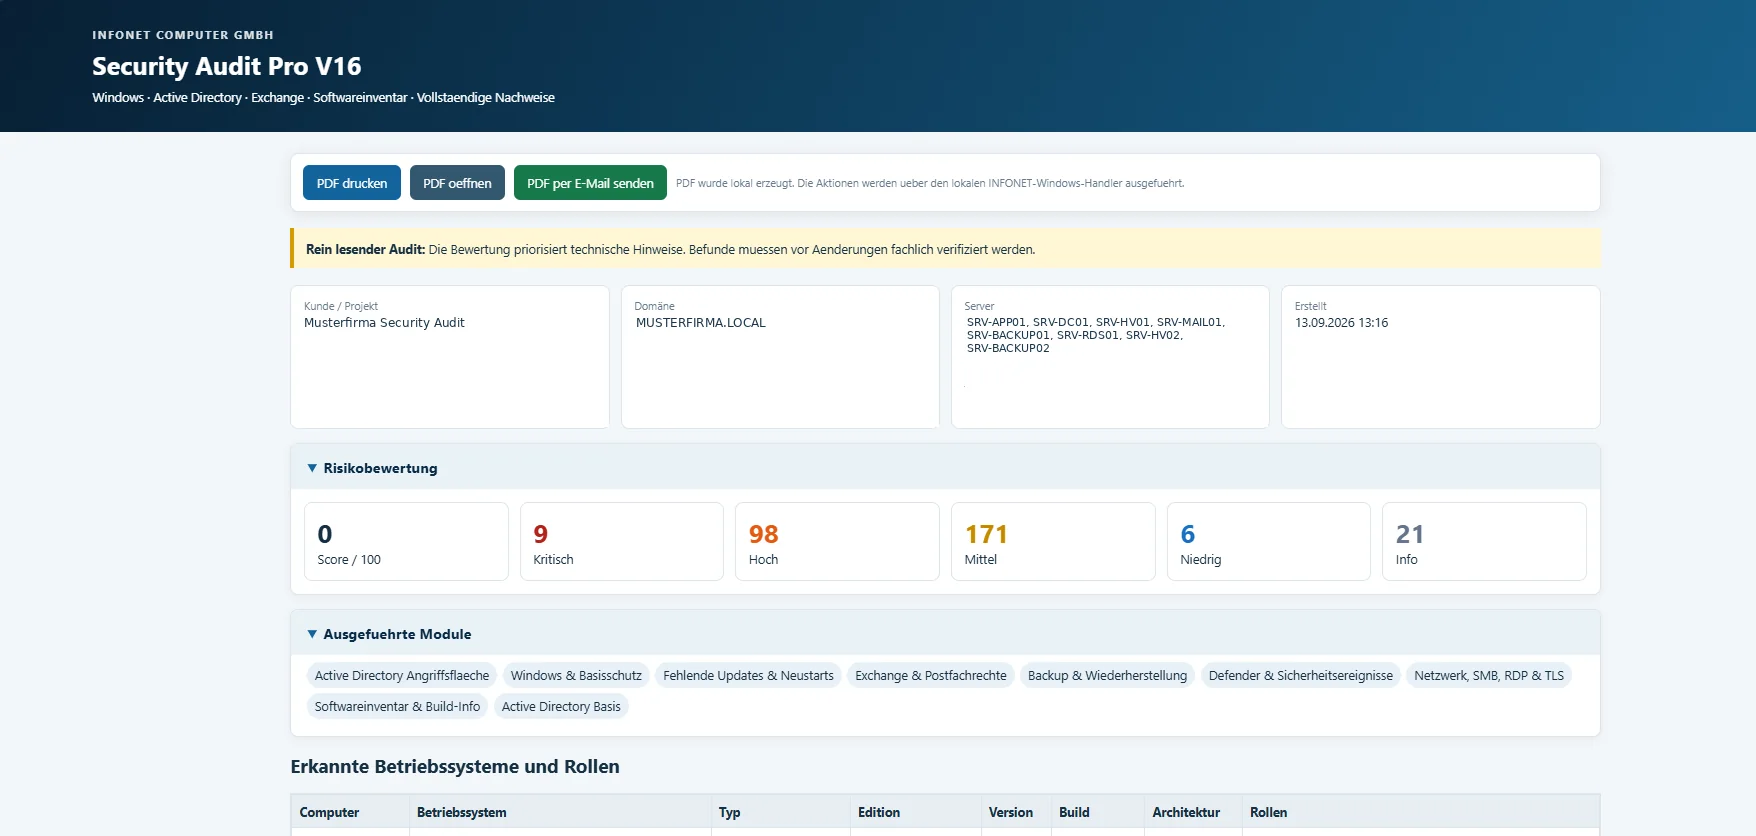Image resolution: width=1756 pixels, height=836 pixels.
Task: Click the Hoch count card showing 98
Action: click(x=837, y=541)
